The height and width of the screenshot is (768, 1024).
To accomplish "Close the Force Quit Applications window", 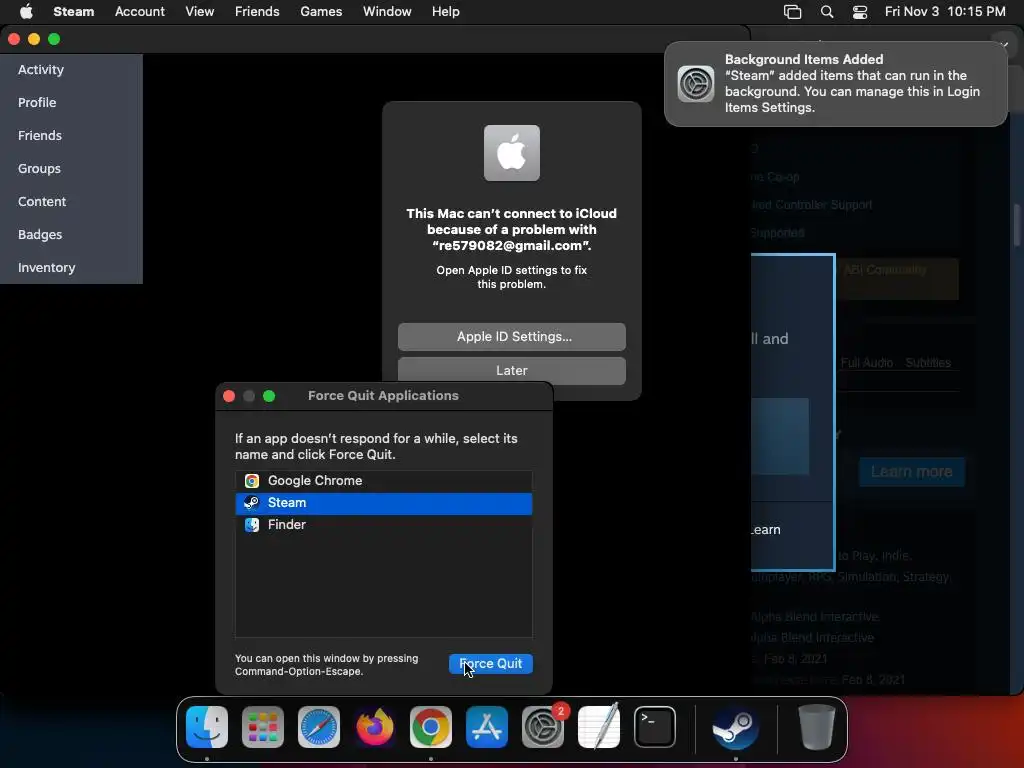I will point(229,396).
